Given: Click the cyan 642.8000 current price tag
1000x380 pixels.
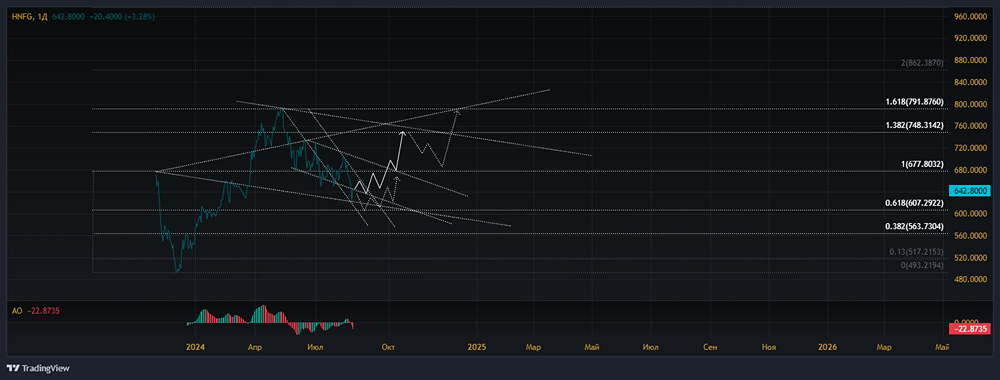Looking at the screenshot, I should tap(969, 190).
